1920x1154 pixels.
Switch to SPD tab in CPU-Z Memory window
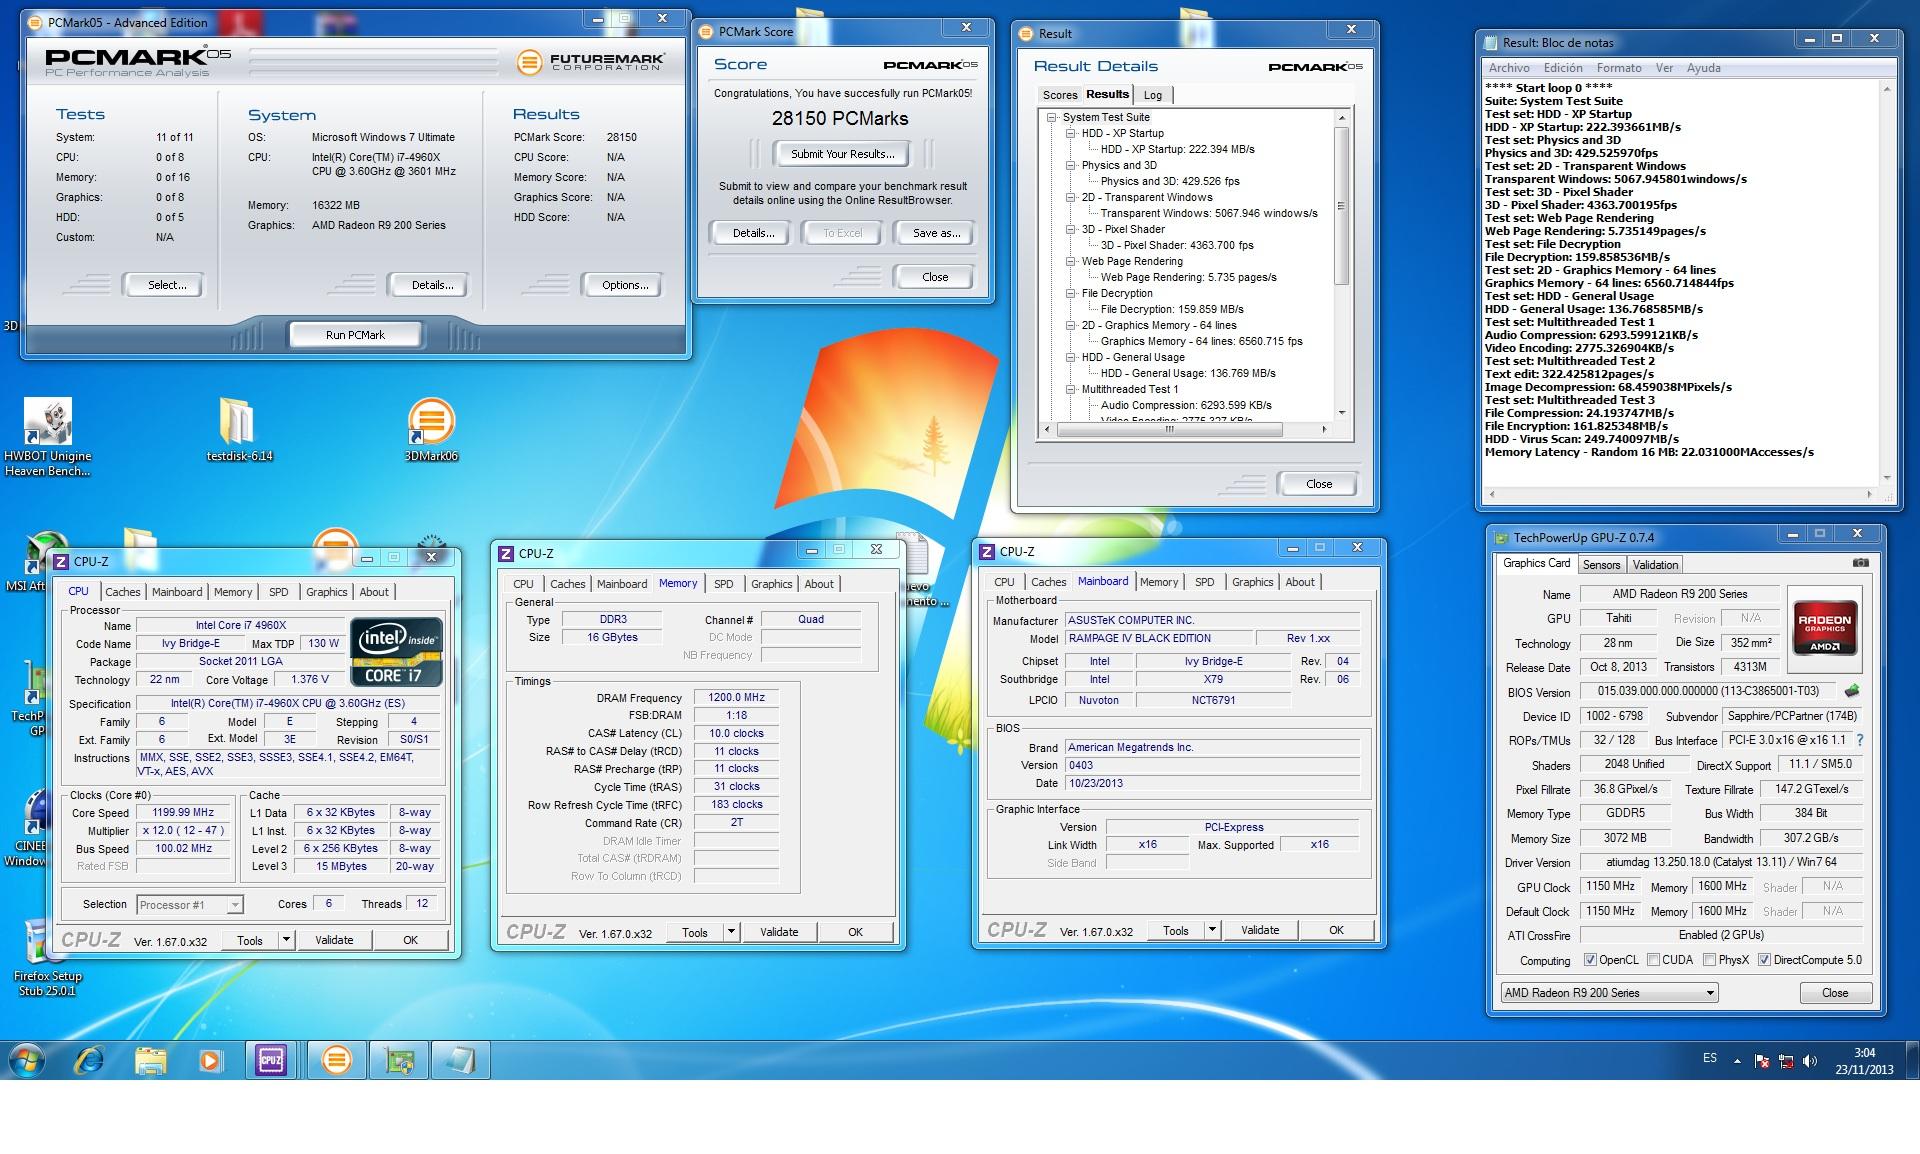(723, 584)
